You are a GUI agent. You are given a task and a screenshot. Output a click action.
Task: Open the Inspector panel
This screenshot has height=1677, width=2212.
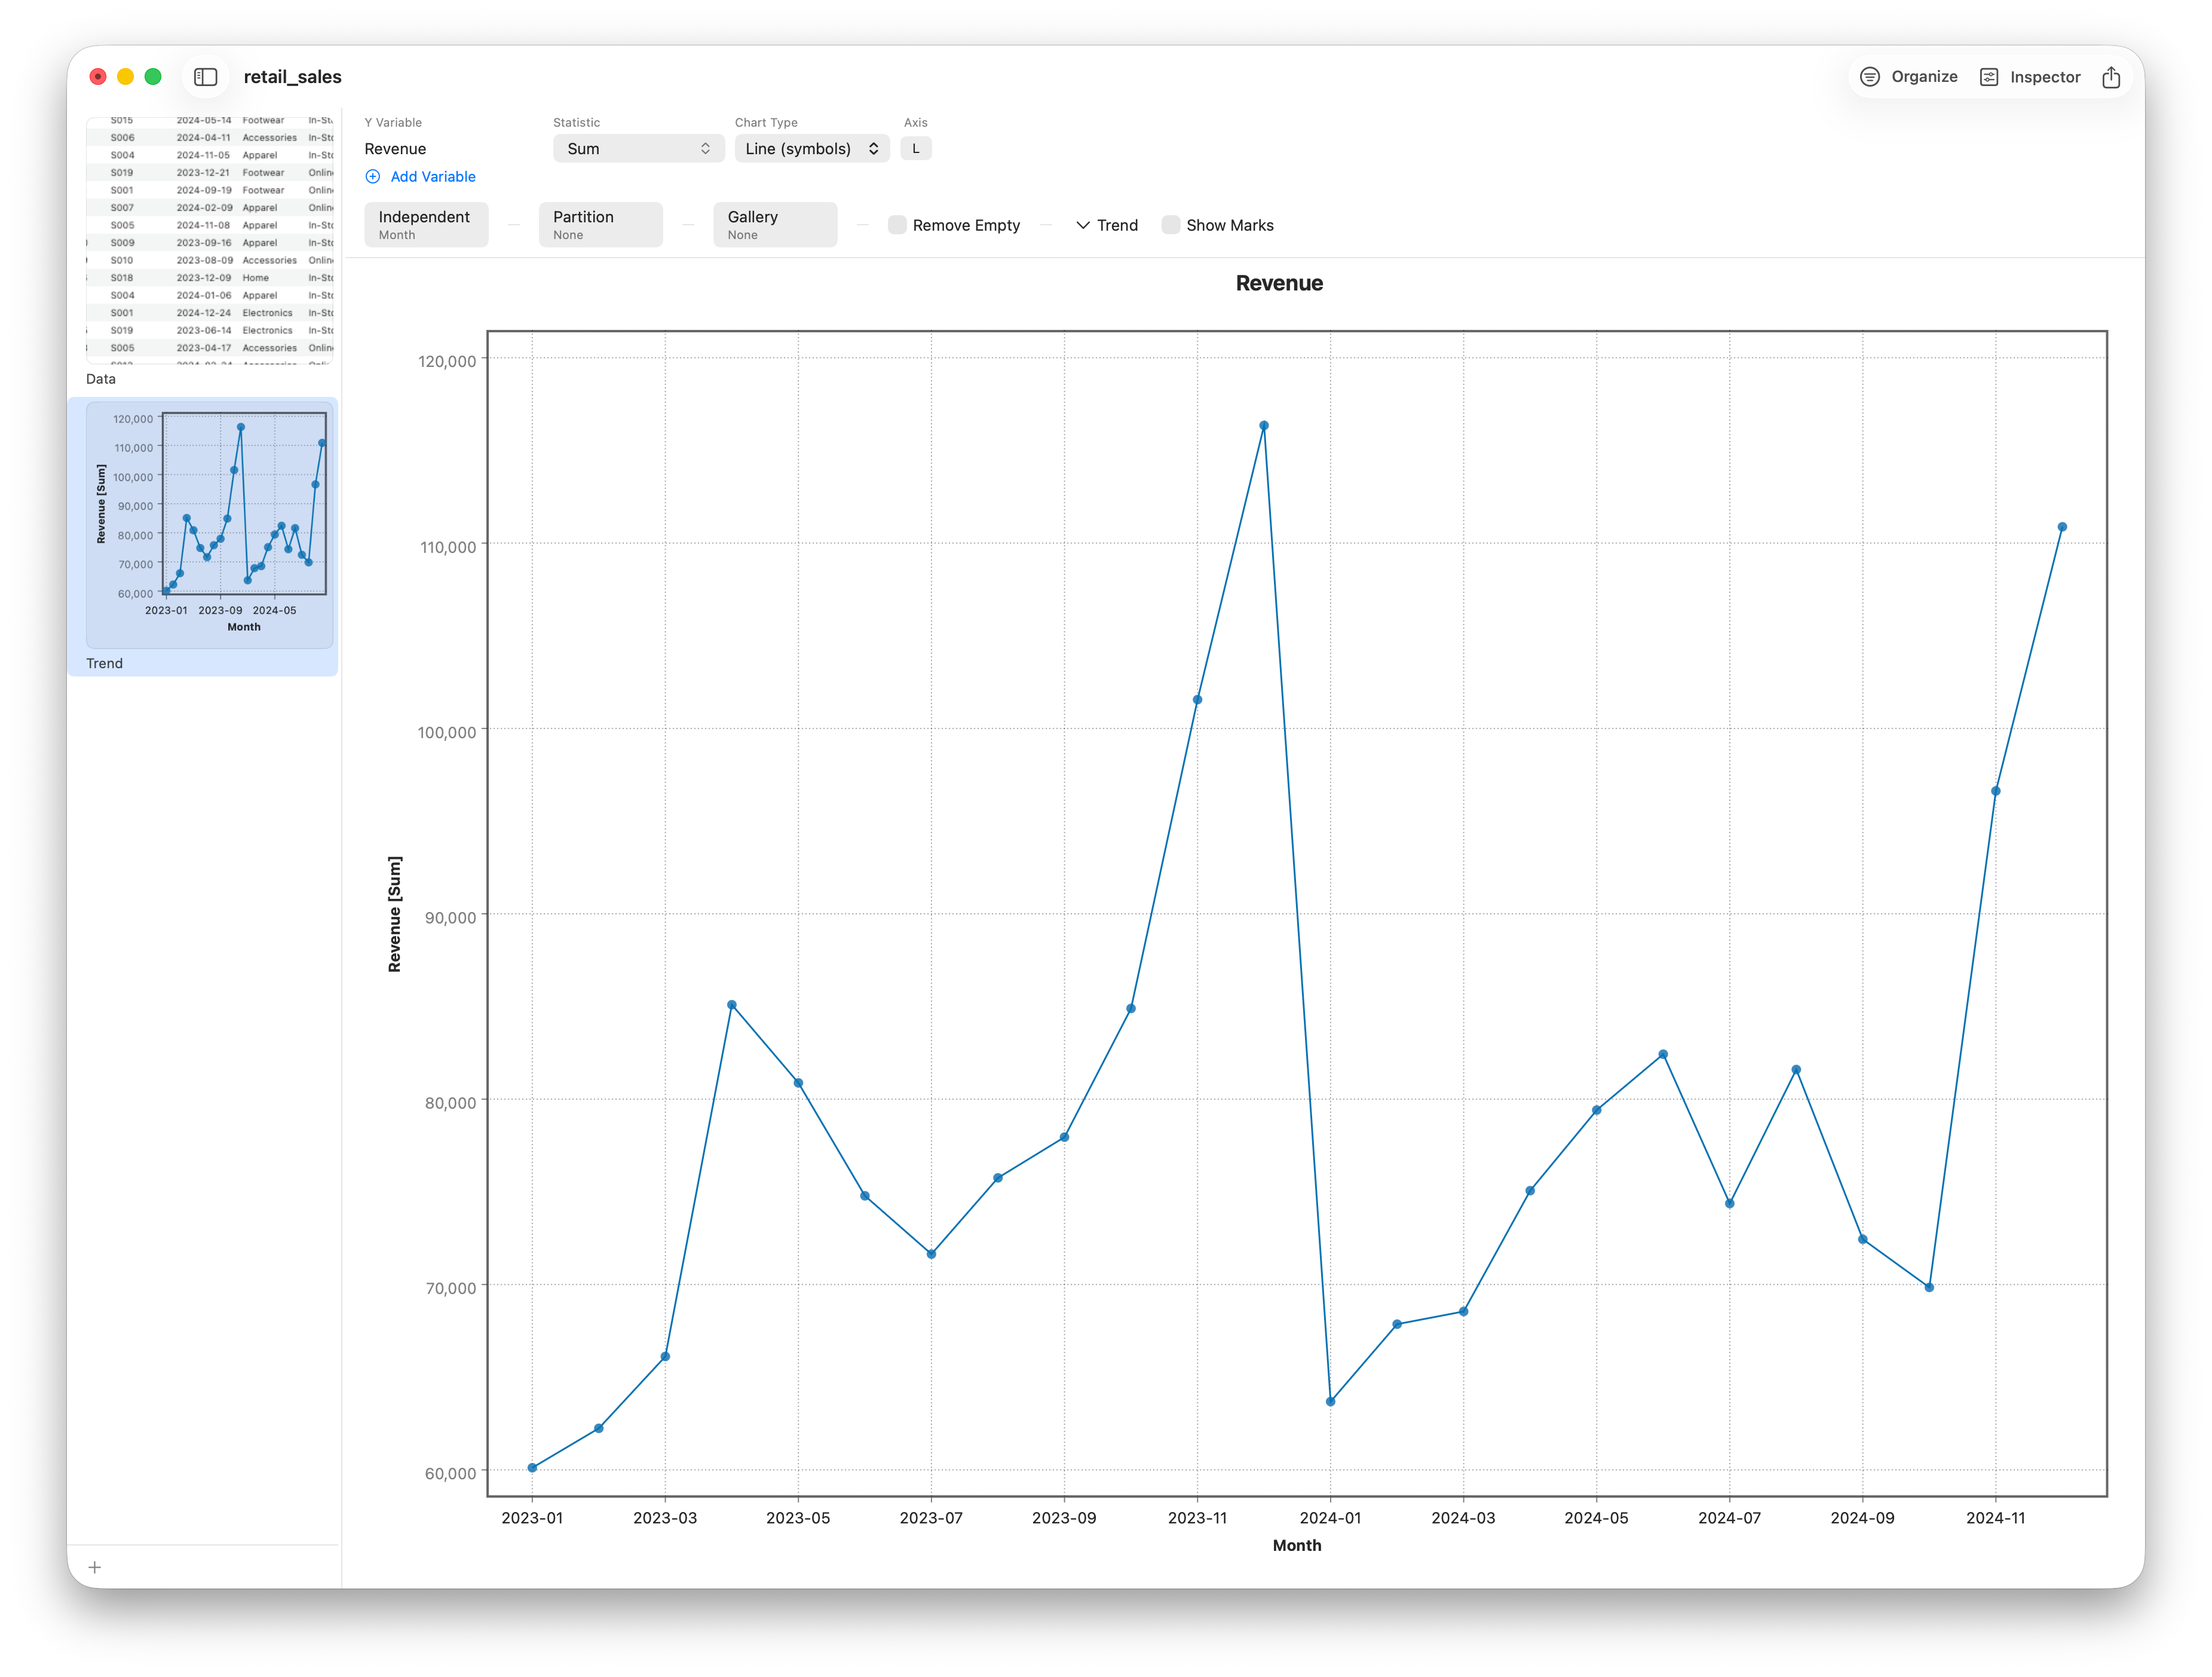click(x=2030, y=77)
